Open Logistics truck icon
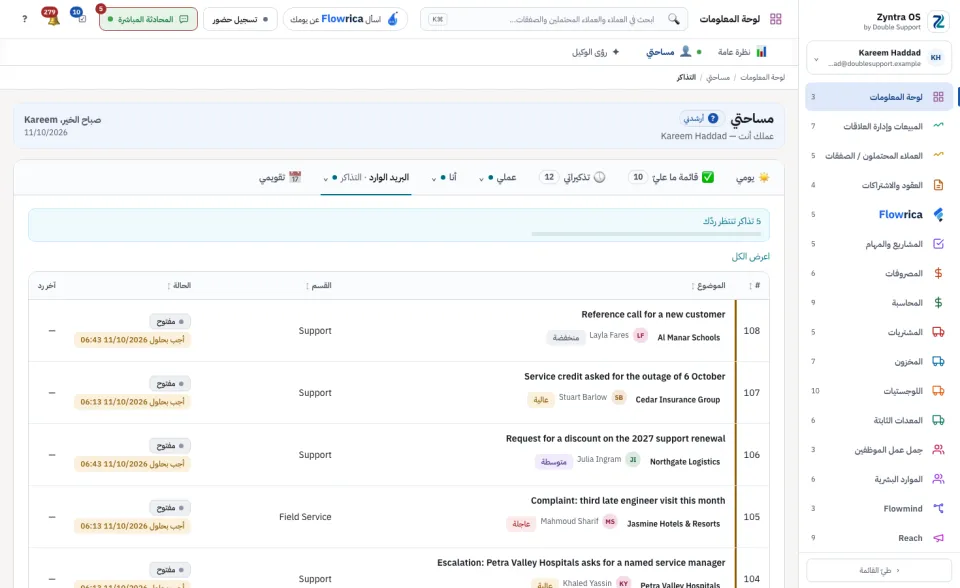 [x=938, y=390]
